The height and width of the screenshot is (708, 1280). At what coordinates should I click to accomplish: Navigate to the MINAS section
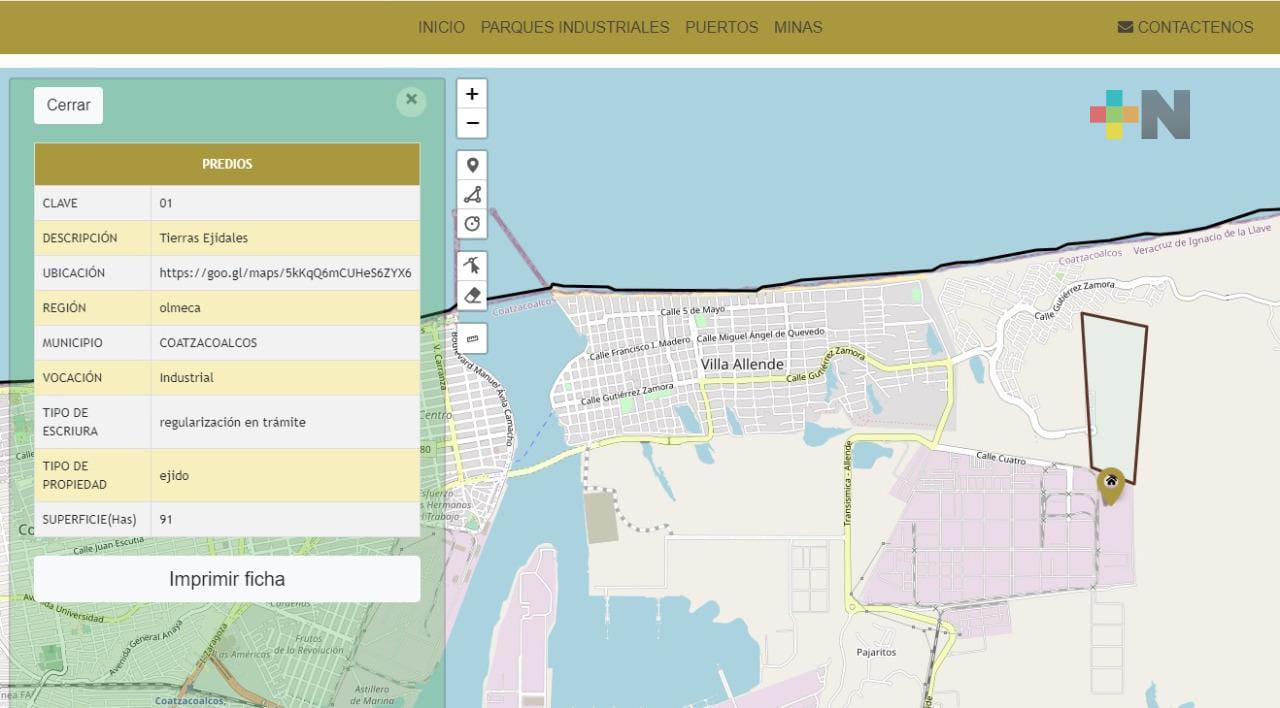pyautogui.click(x=798, y=27)
